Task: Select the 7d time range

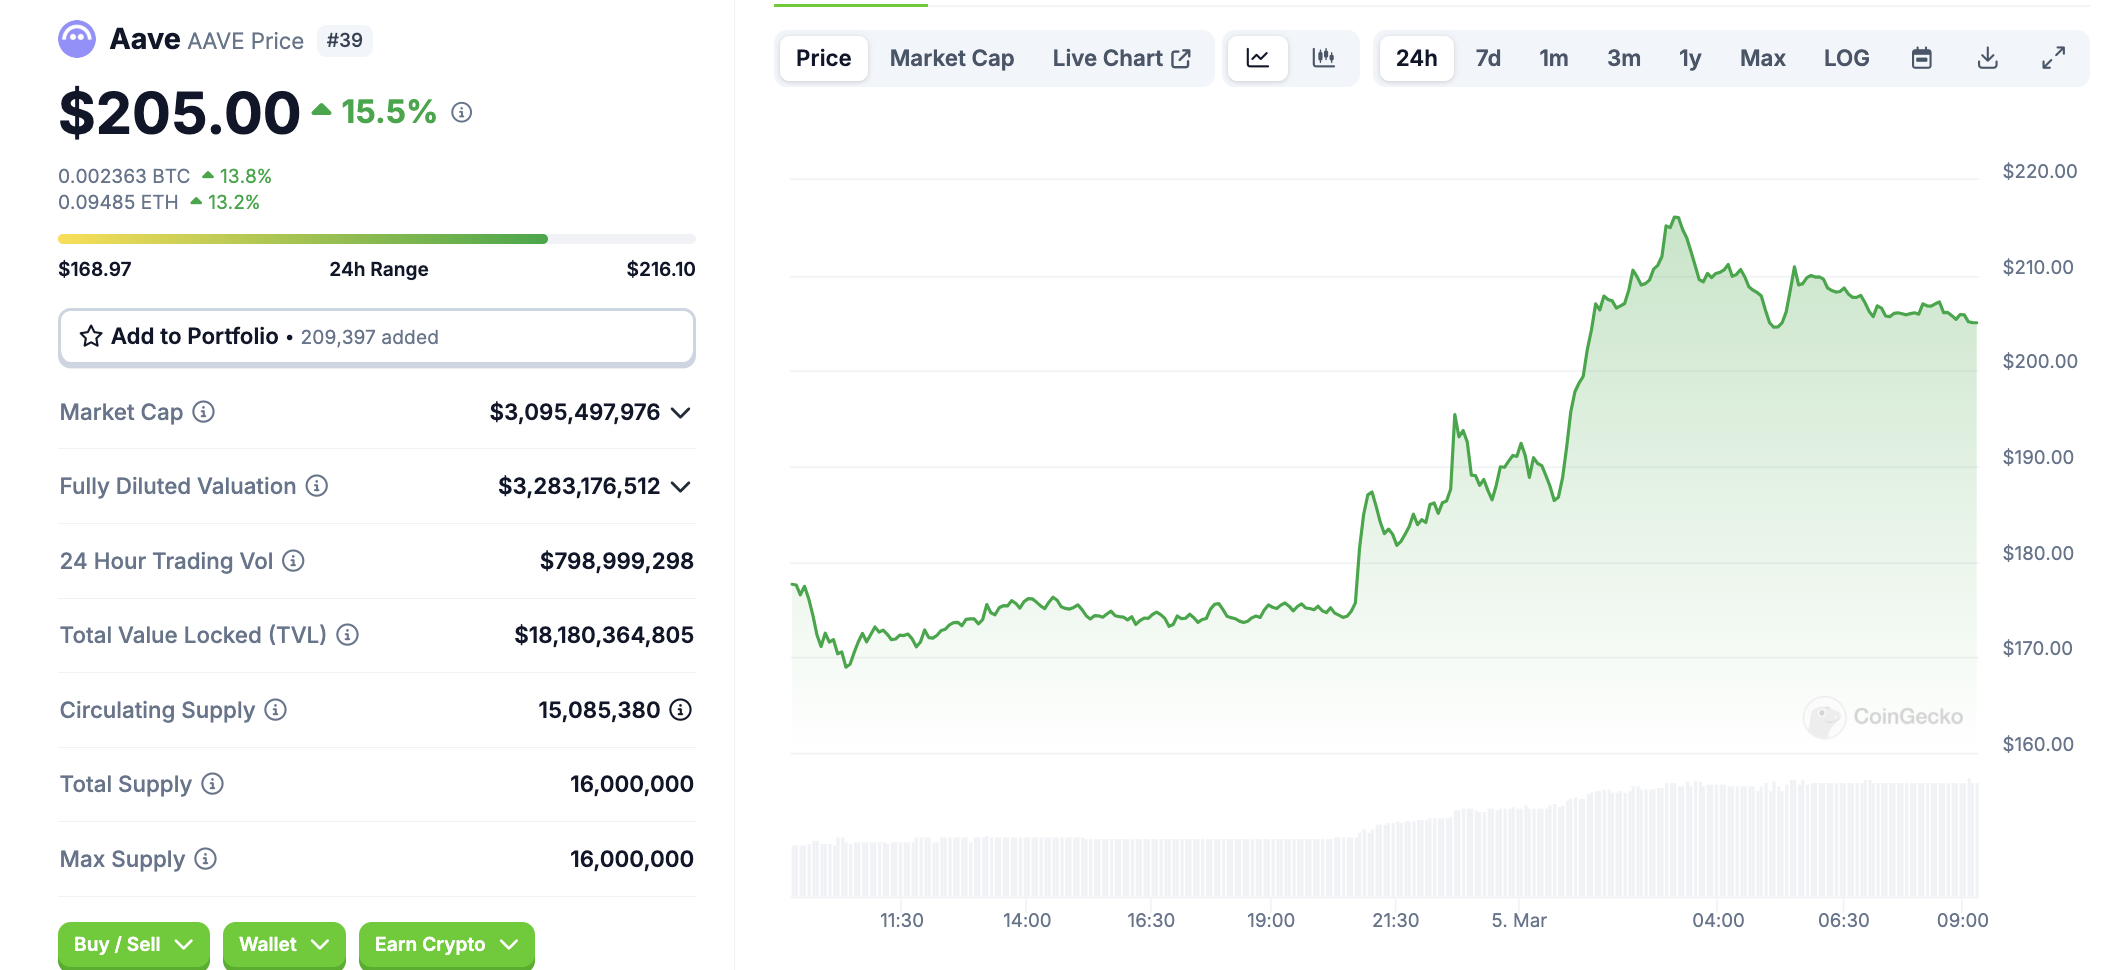Action: (1488, 58)
